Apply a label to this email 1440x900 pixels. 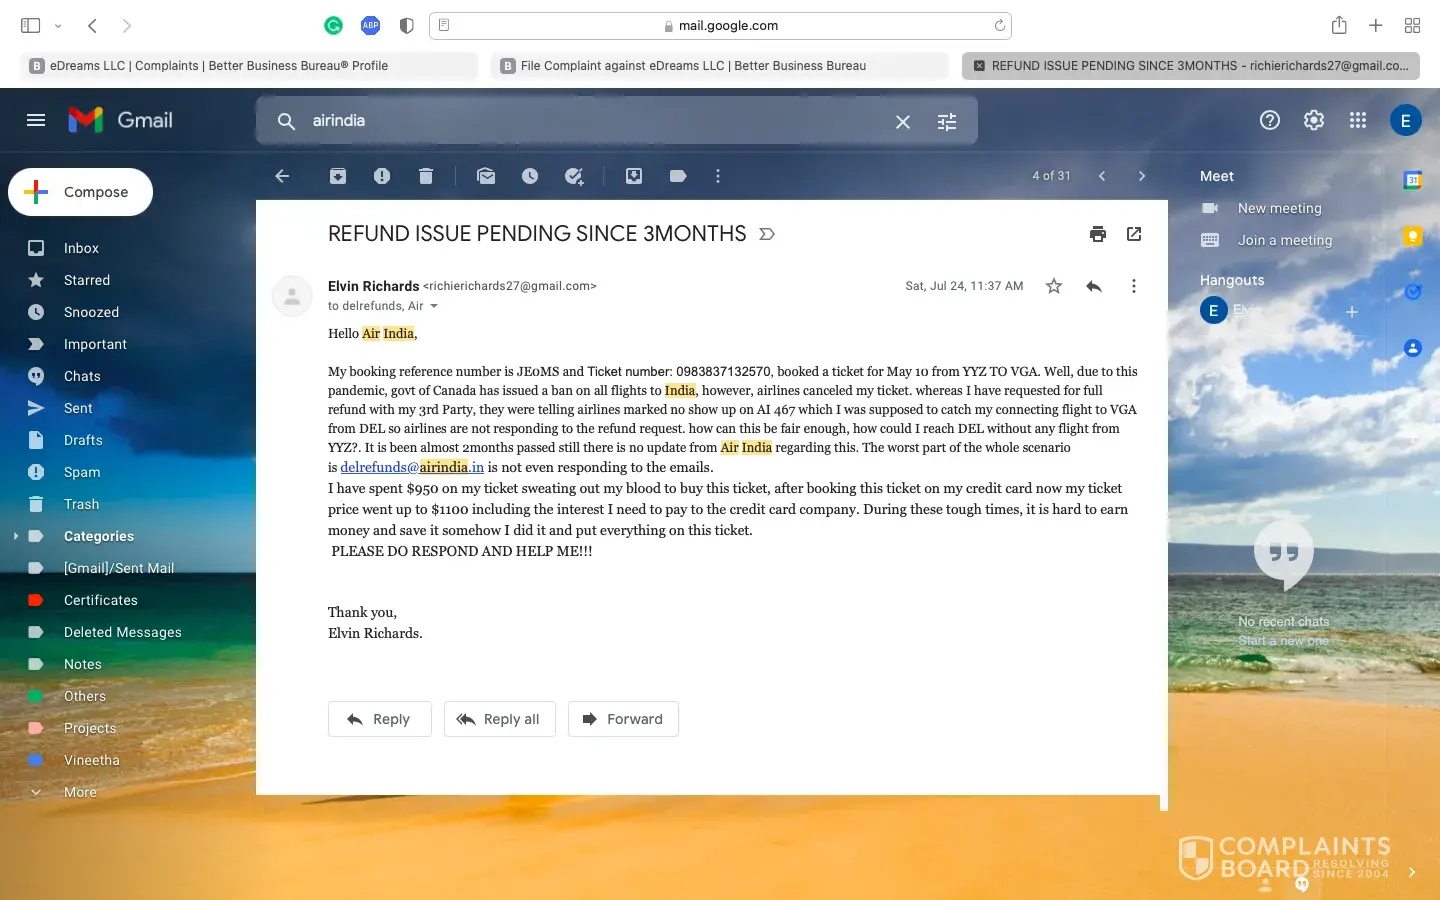678,176
